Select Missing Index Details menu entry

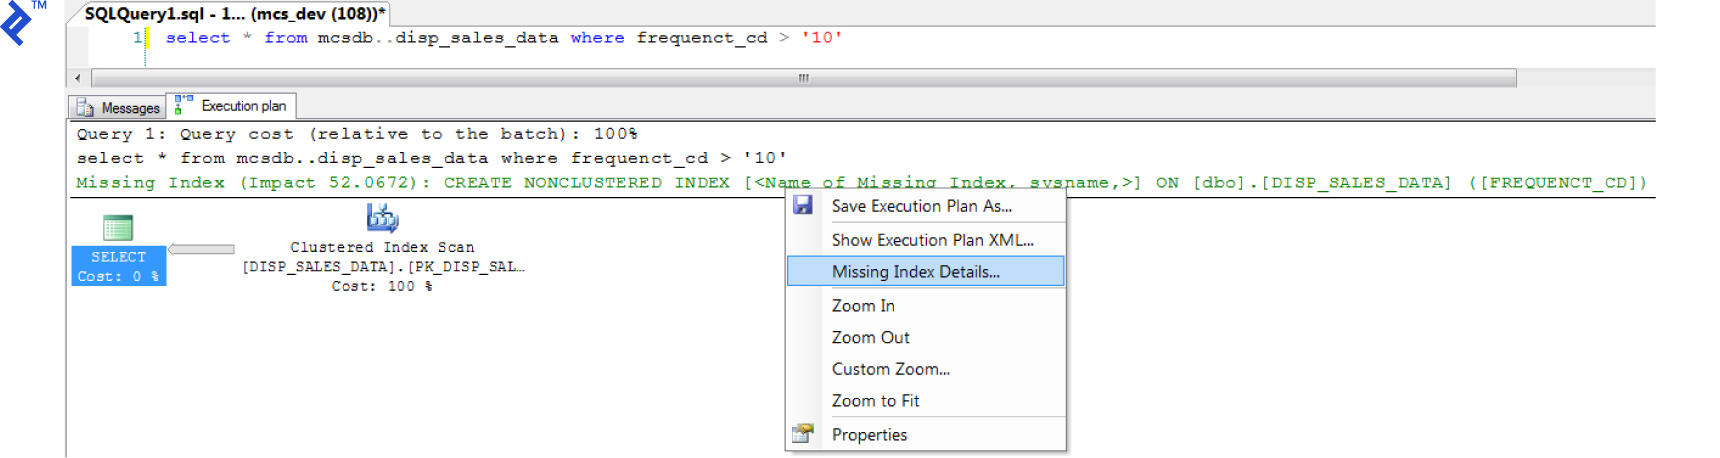click(x=925, y=271)
